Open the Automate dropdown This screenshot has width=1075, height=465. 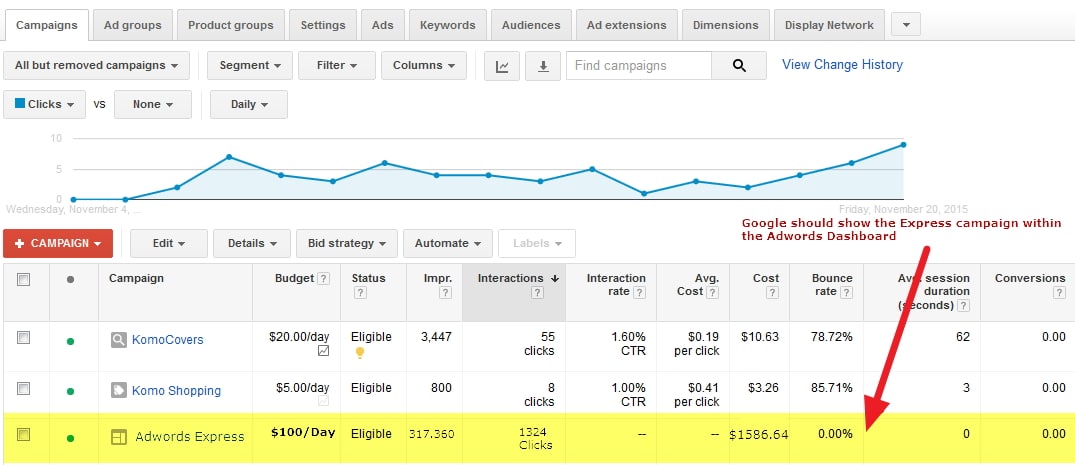pyautogui.click(x=448, y=243)
